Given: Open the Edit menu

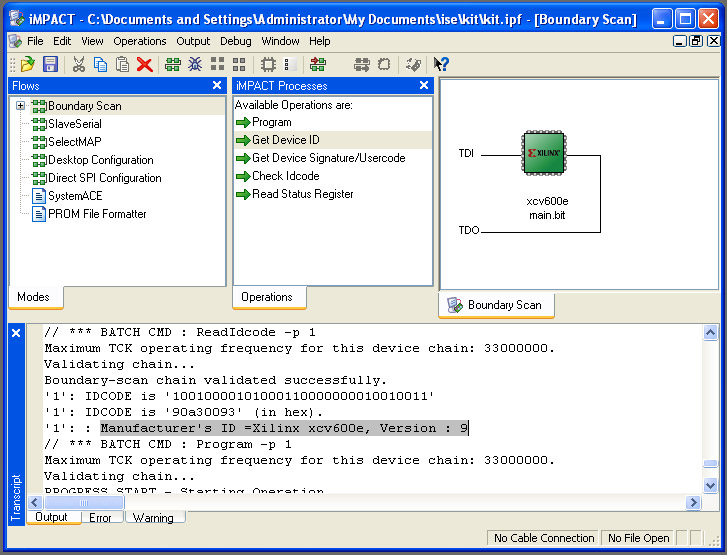Looking at the screenshot, I should click(x=62, y=41).
